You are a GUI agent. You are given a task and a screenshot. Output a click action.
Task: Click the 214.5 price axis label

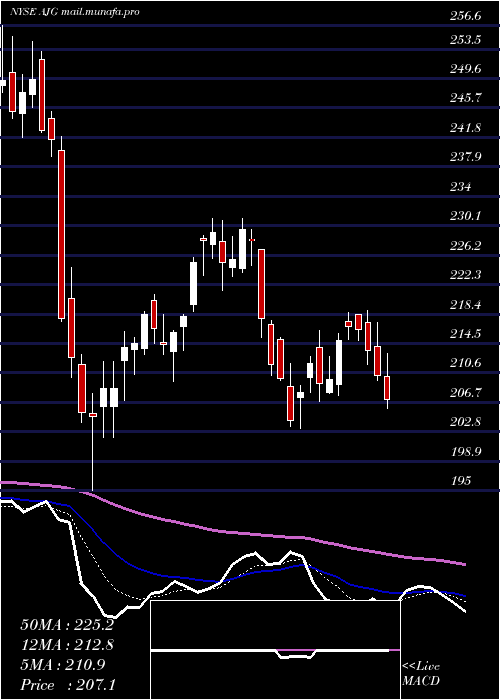(466, 333)
